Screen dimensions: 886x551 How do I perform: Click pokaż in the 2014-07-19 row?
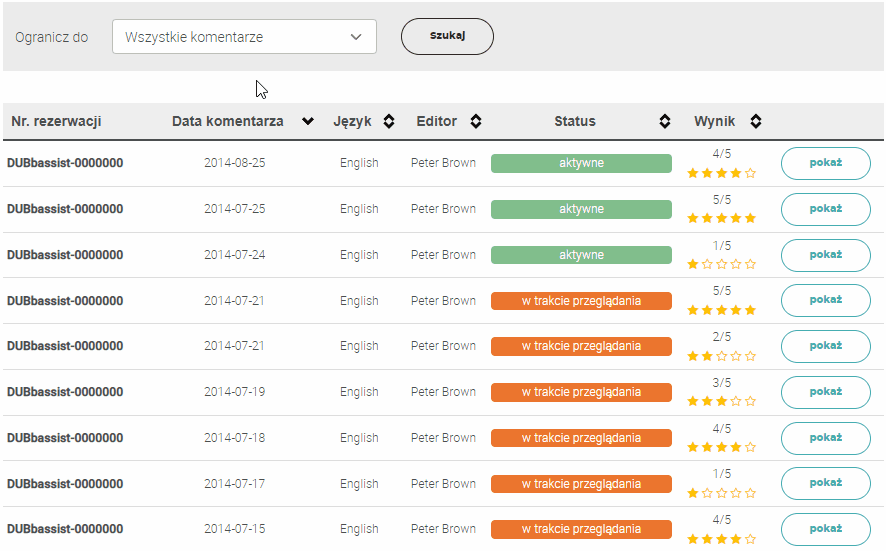pos(825,392)
